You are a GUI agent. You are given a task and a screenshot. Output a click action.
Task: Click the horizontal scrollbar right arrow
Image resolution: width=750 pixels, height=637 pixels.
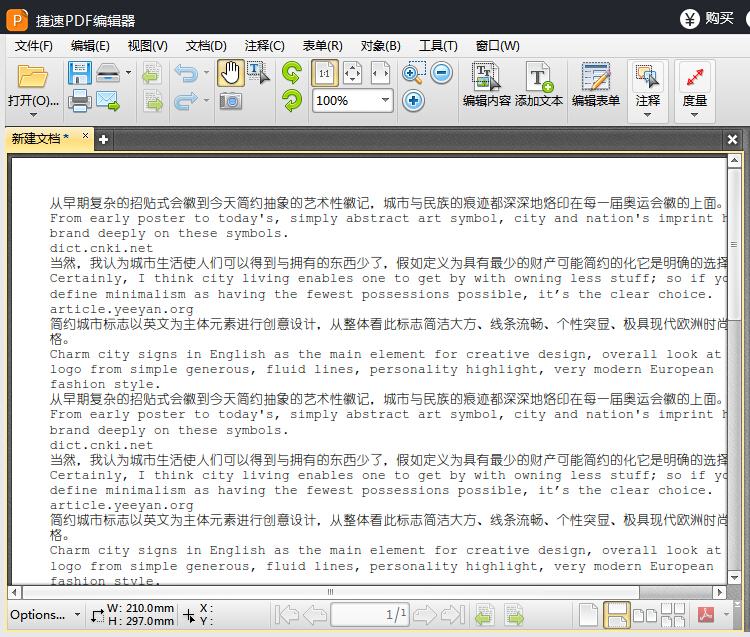tap(719, 593)
